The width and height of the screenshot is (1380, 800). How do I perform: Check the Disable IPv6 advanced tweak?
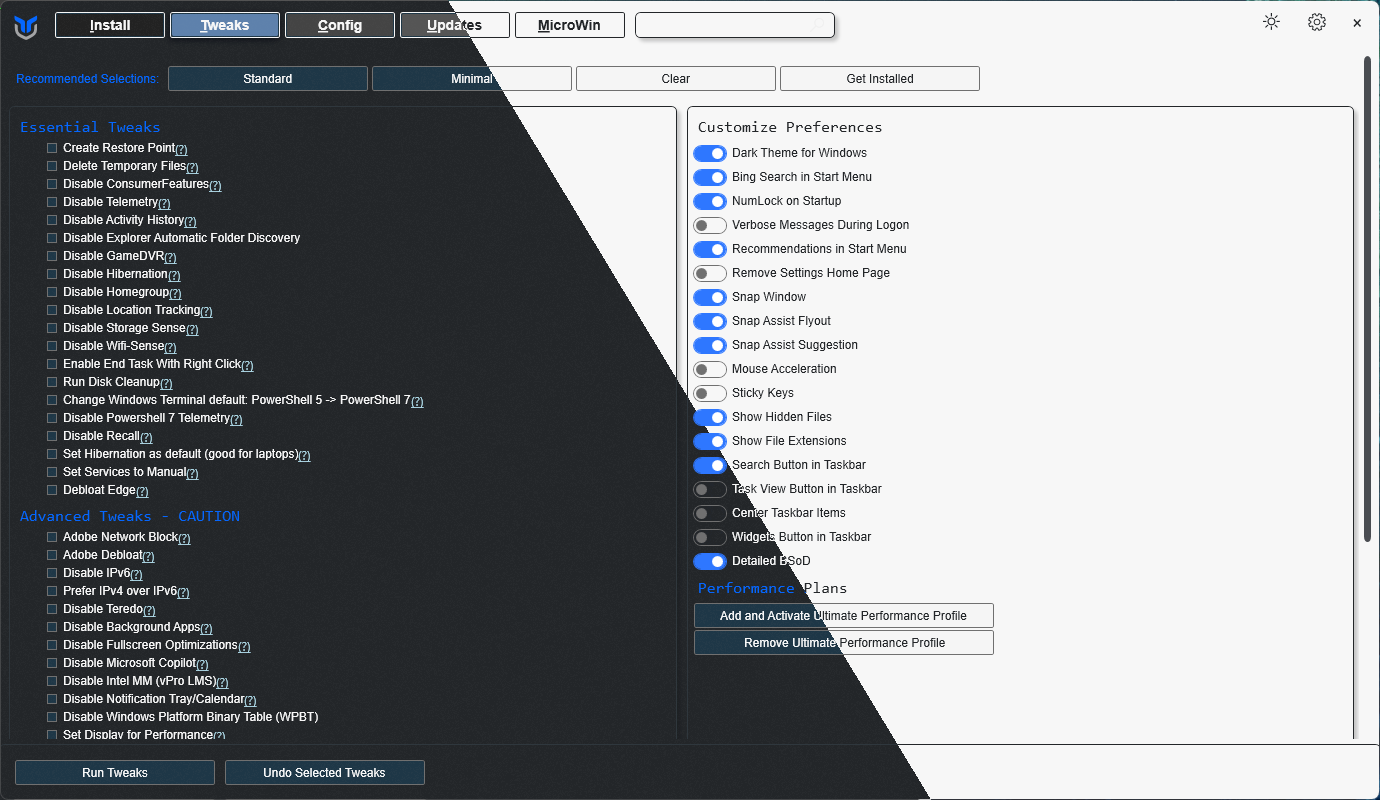coord(52,573)
